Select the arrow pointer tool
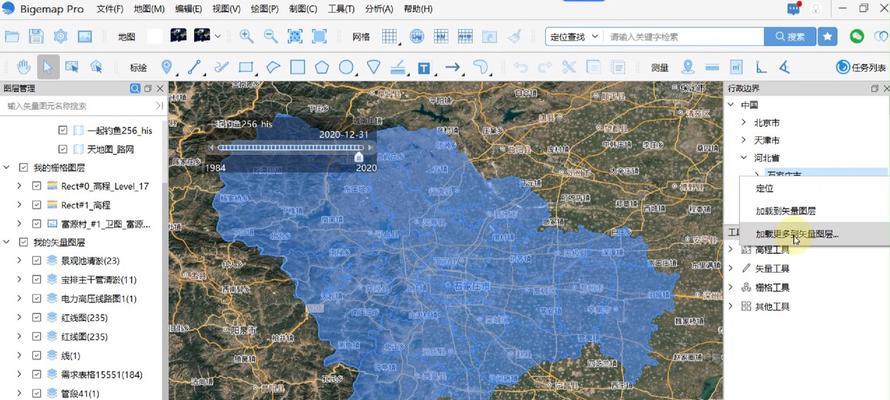The image size is (890, 400). click(x=48, y=67)
